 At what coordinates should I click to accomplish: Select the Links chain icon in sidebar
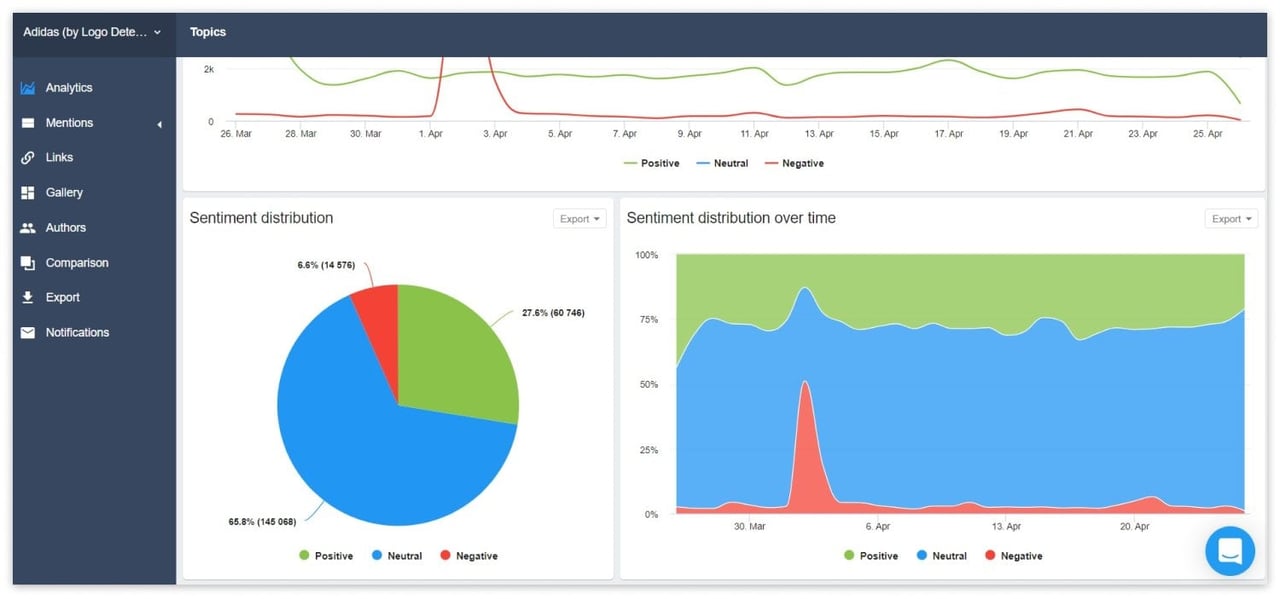(26, 157)
